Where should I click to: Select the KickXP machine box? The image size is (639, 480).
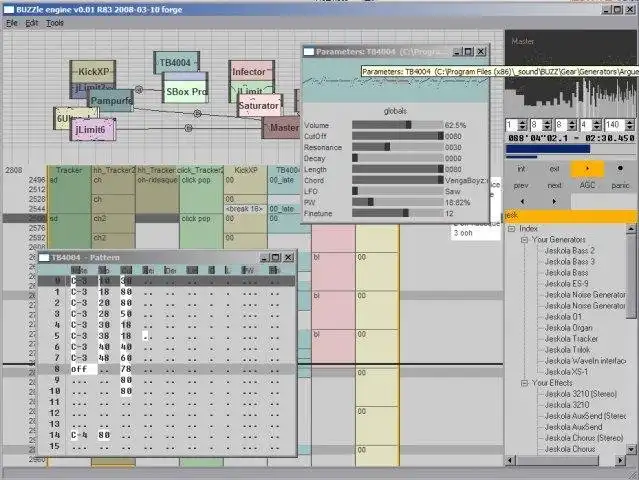point(93,72)
